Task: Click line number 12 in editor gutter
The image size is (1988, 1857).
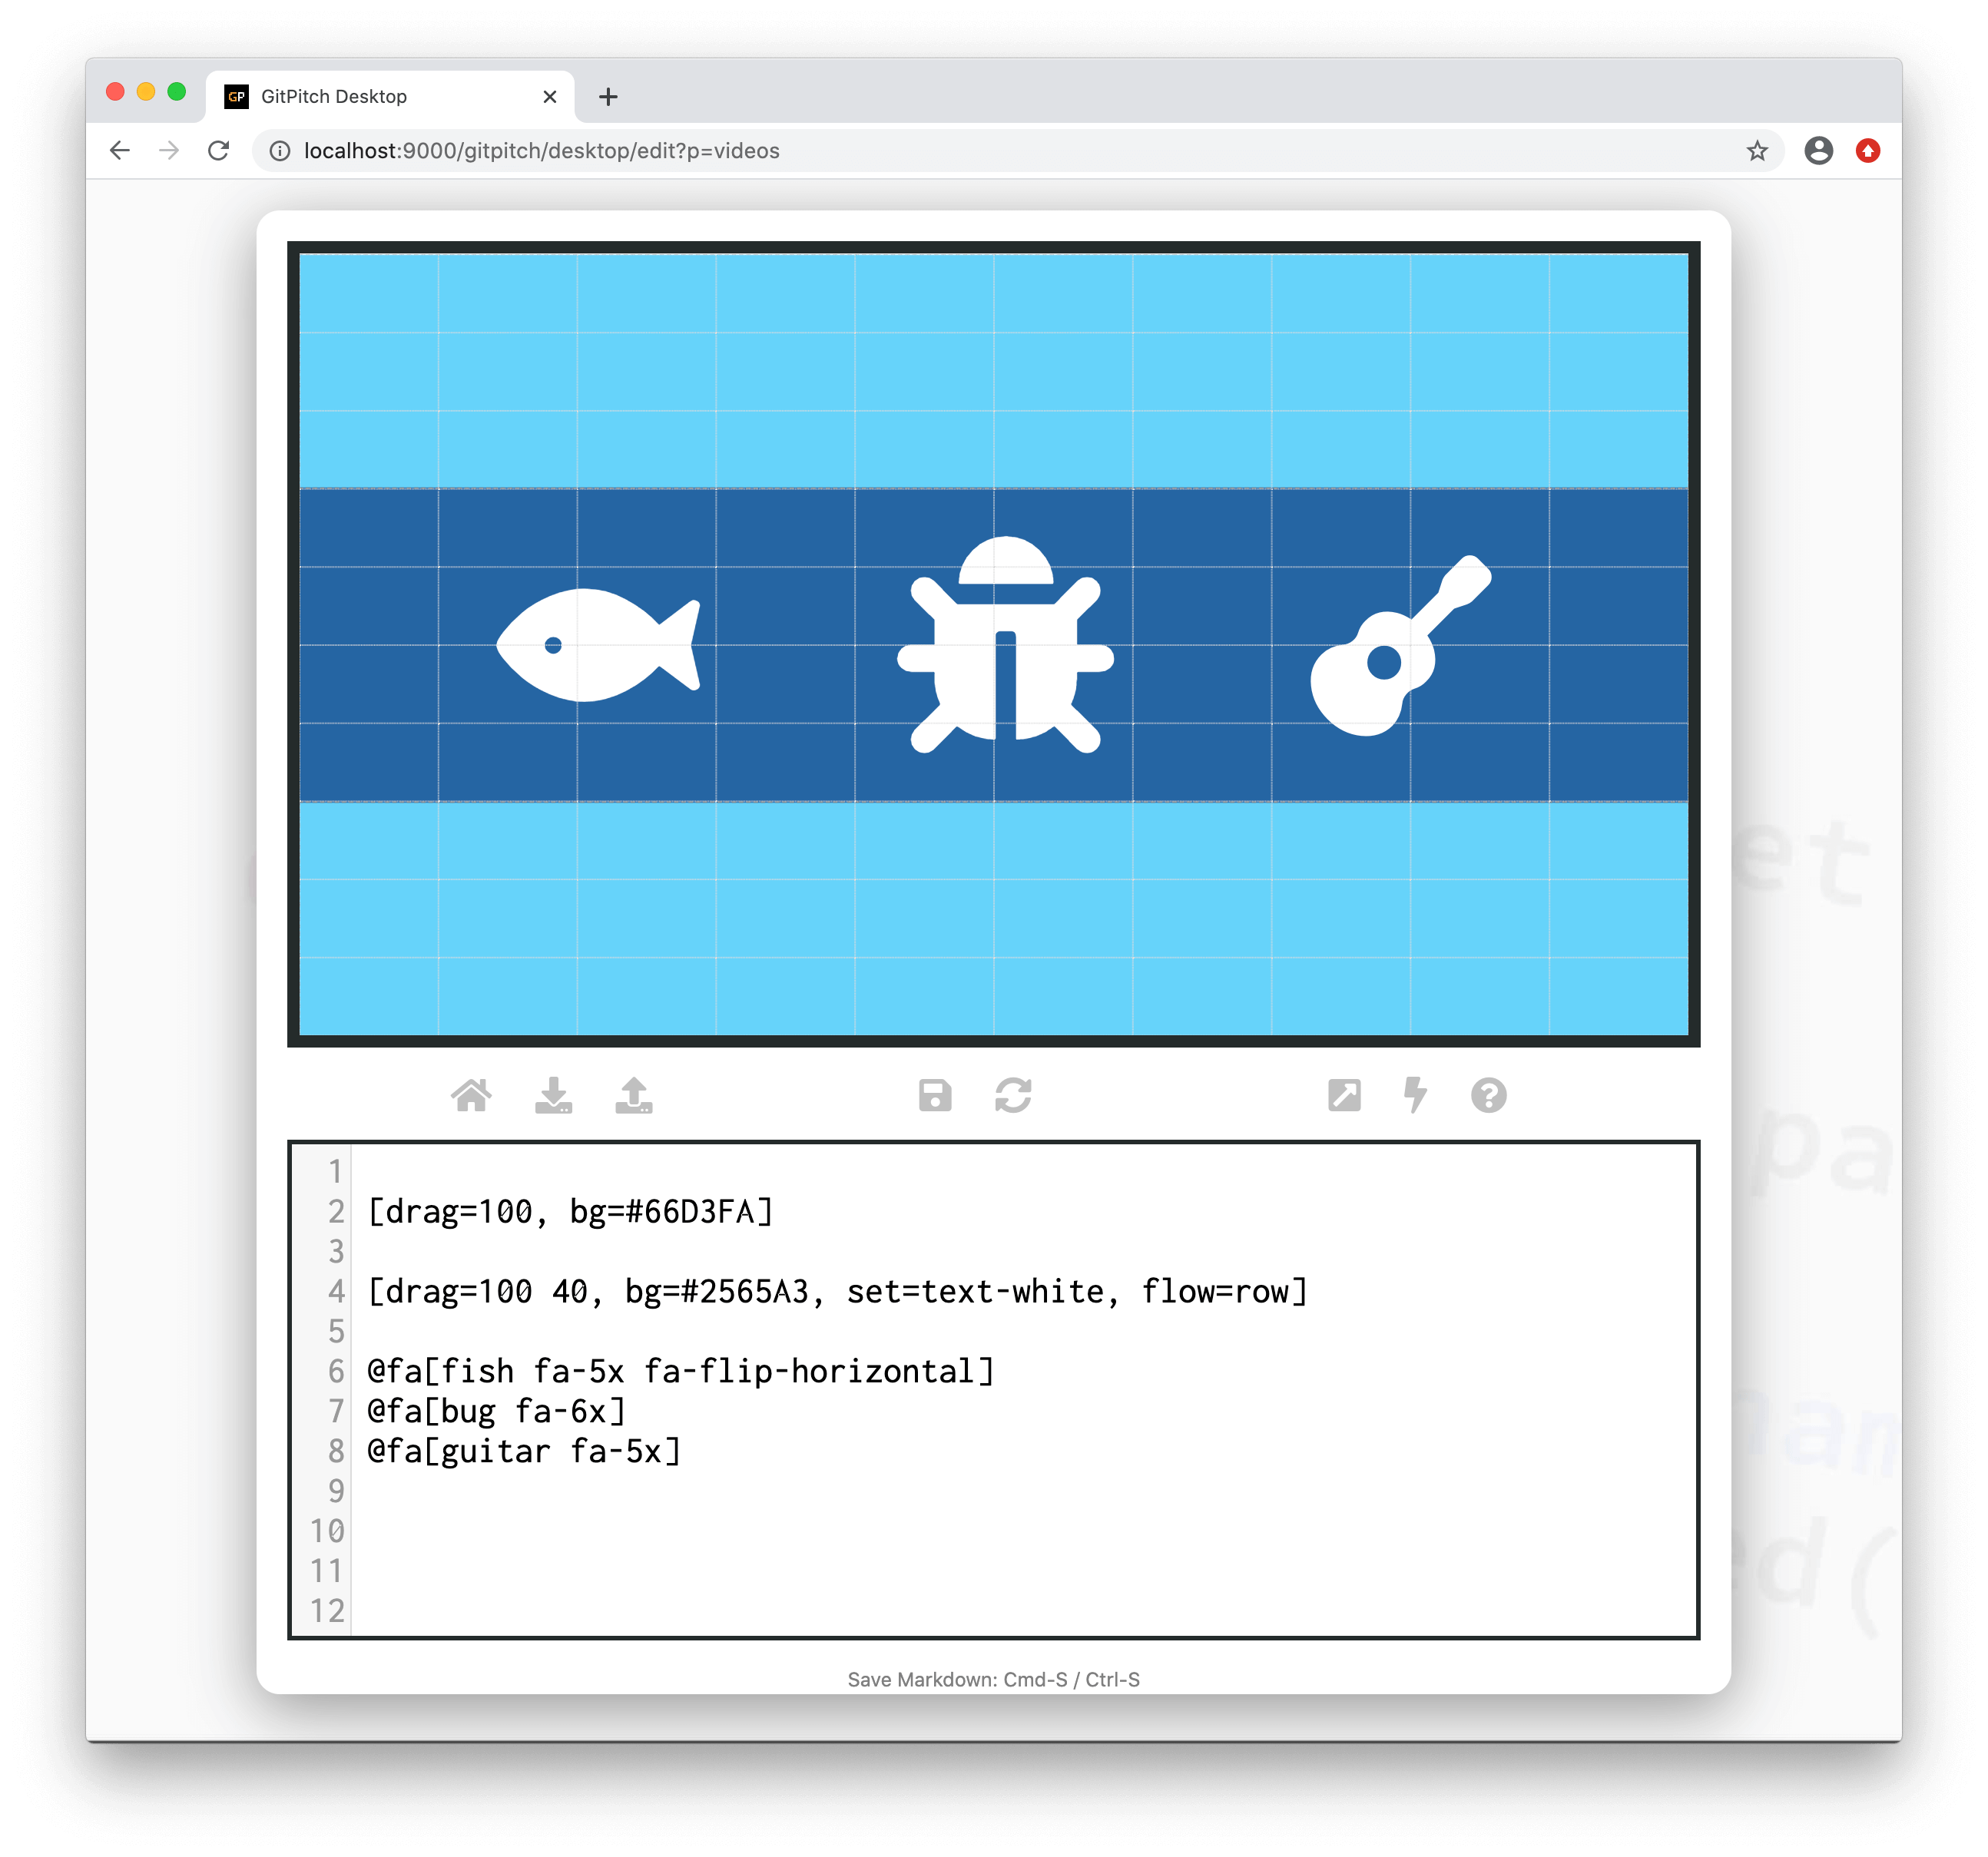Action: click(327, 1611)
